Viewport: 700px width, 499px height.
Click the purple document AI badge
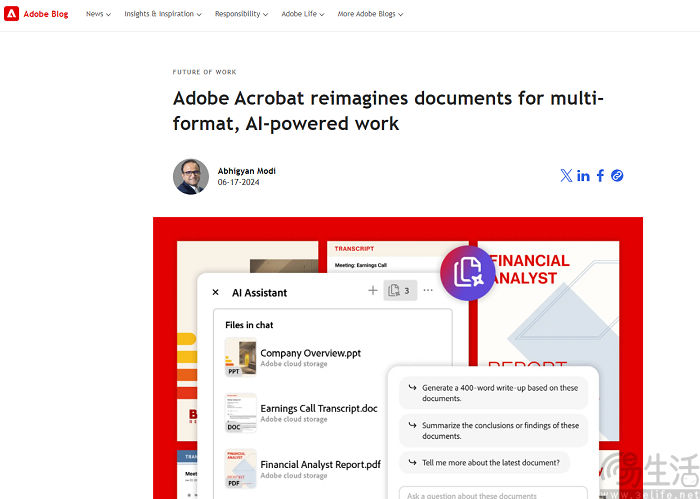point(467,273)
